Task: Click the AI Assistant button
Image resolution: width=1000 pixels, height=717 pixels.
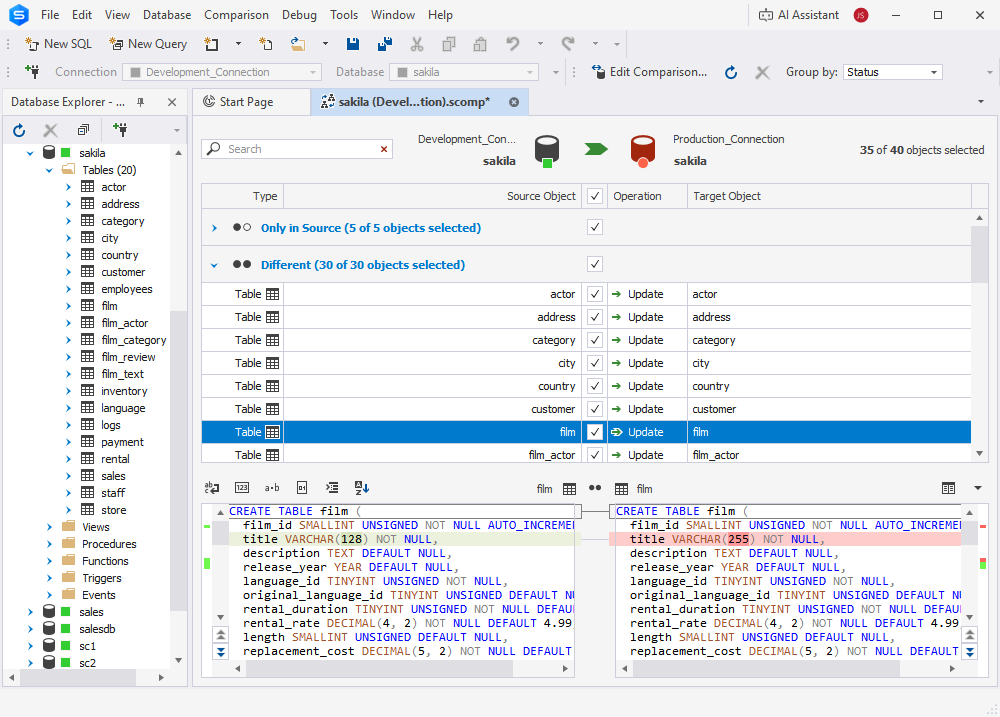Action: pyautogui.click(x=798, y=15)
